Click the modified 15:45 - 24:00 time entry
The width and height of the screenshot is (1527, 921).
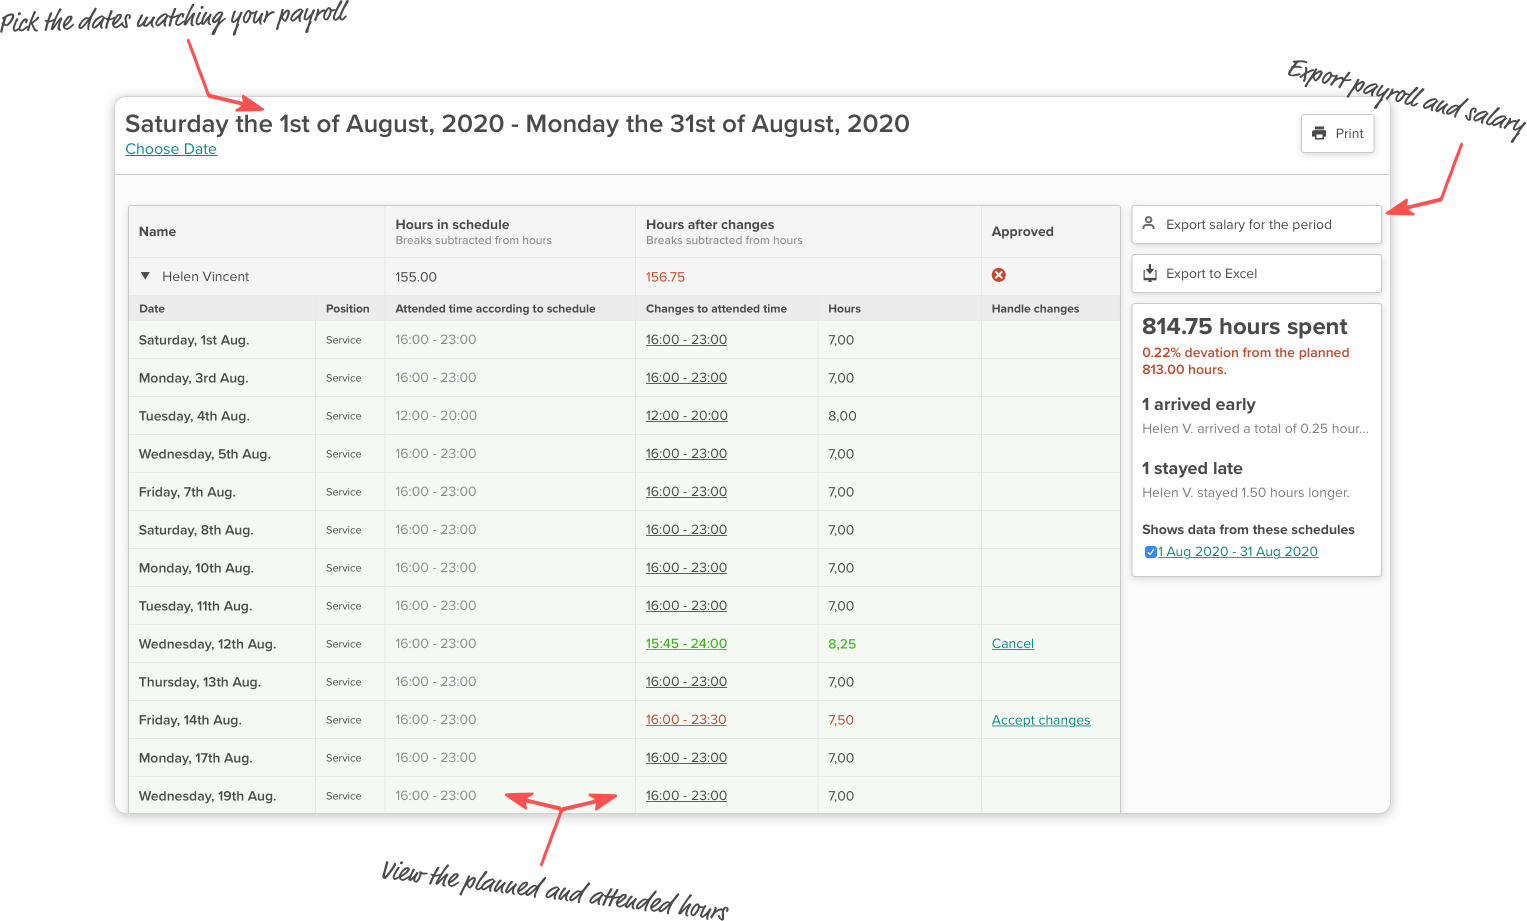(686, 643)
